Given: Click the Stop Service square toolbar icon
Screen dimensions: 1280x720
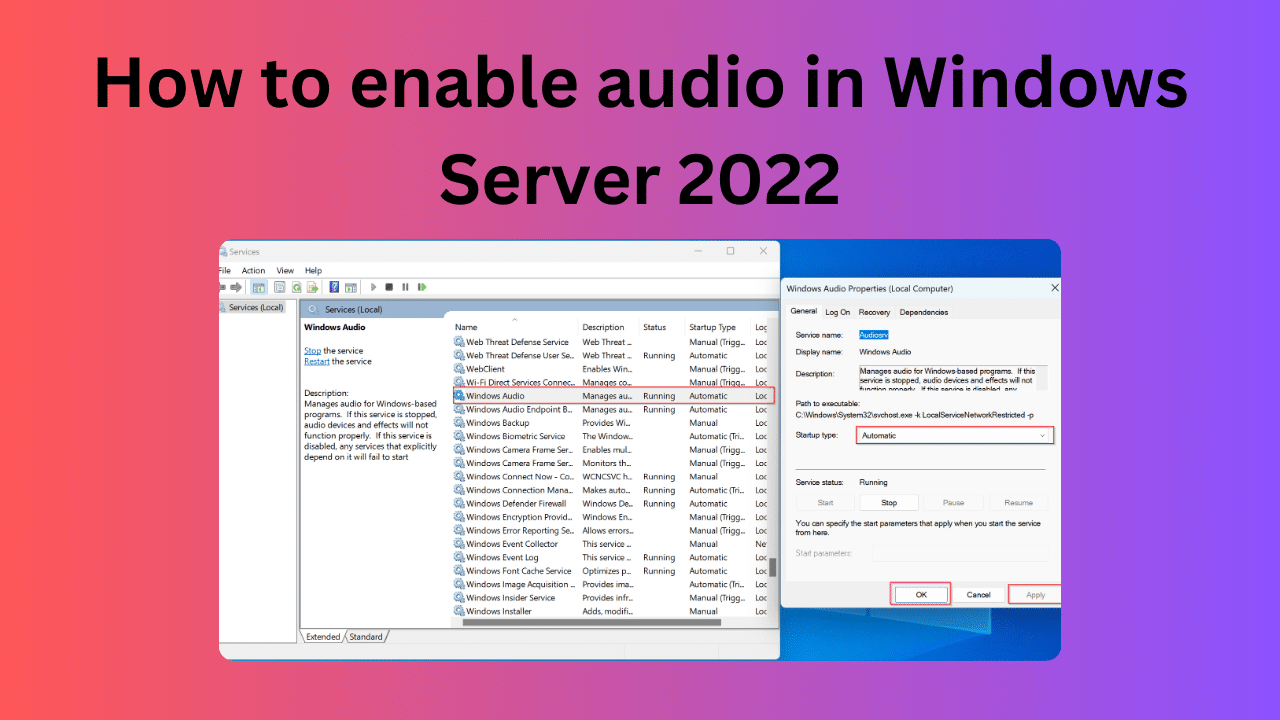Looking at the screenshot, I should (x=389, y=287).
